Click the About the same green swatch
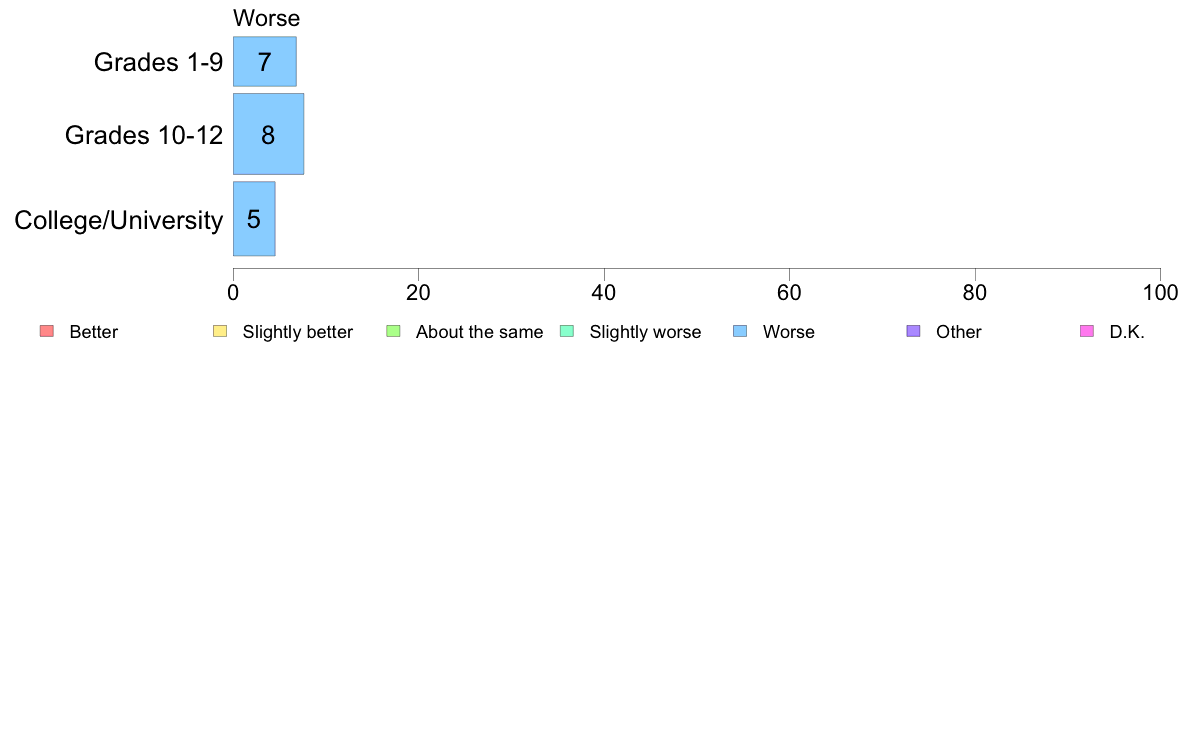Screen dimensions: 1188x736 pos(393,331)
